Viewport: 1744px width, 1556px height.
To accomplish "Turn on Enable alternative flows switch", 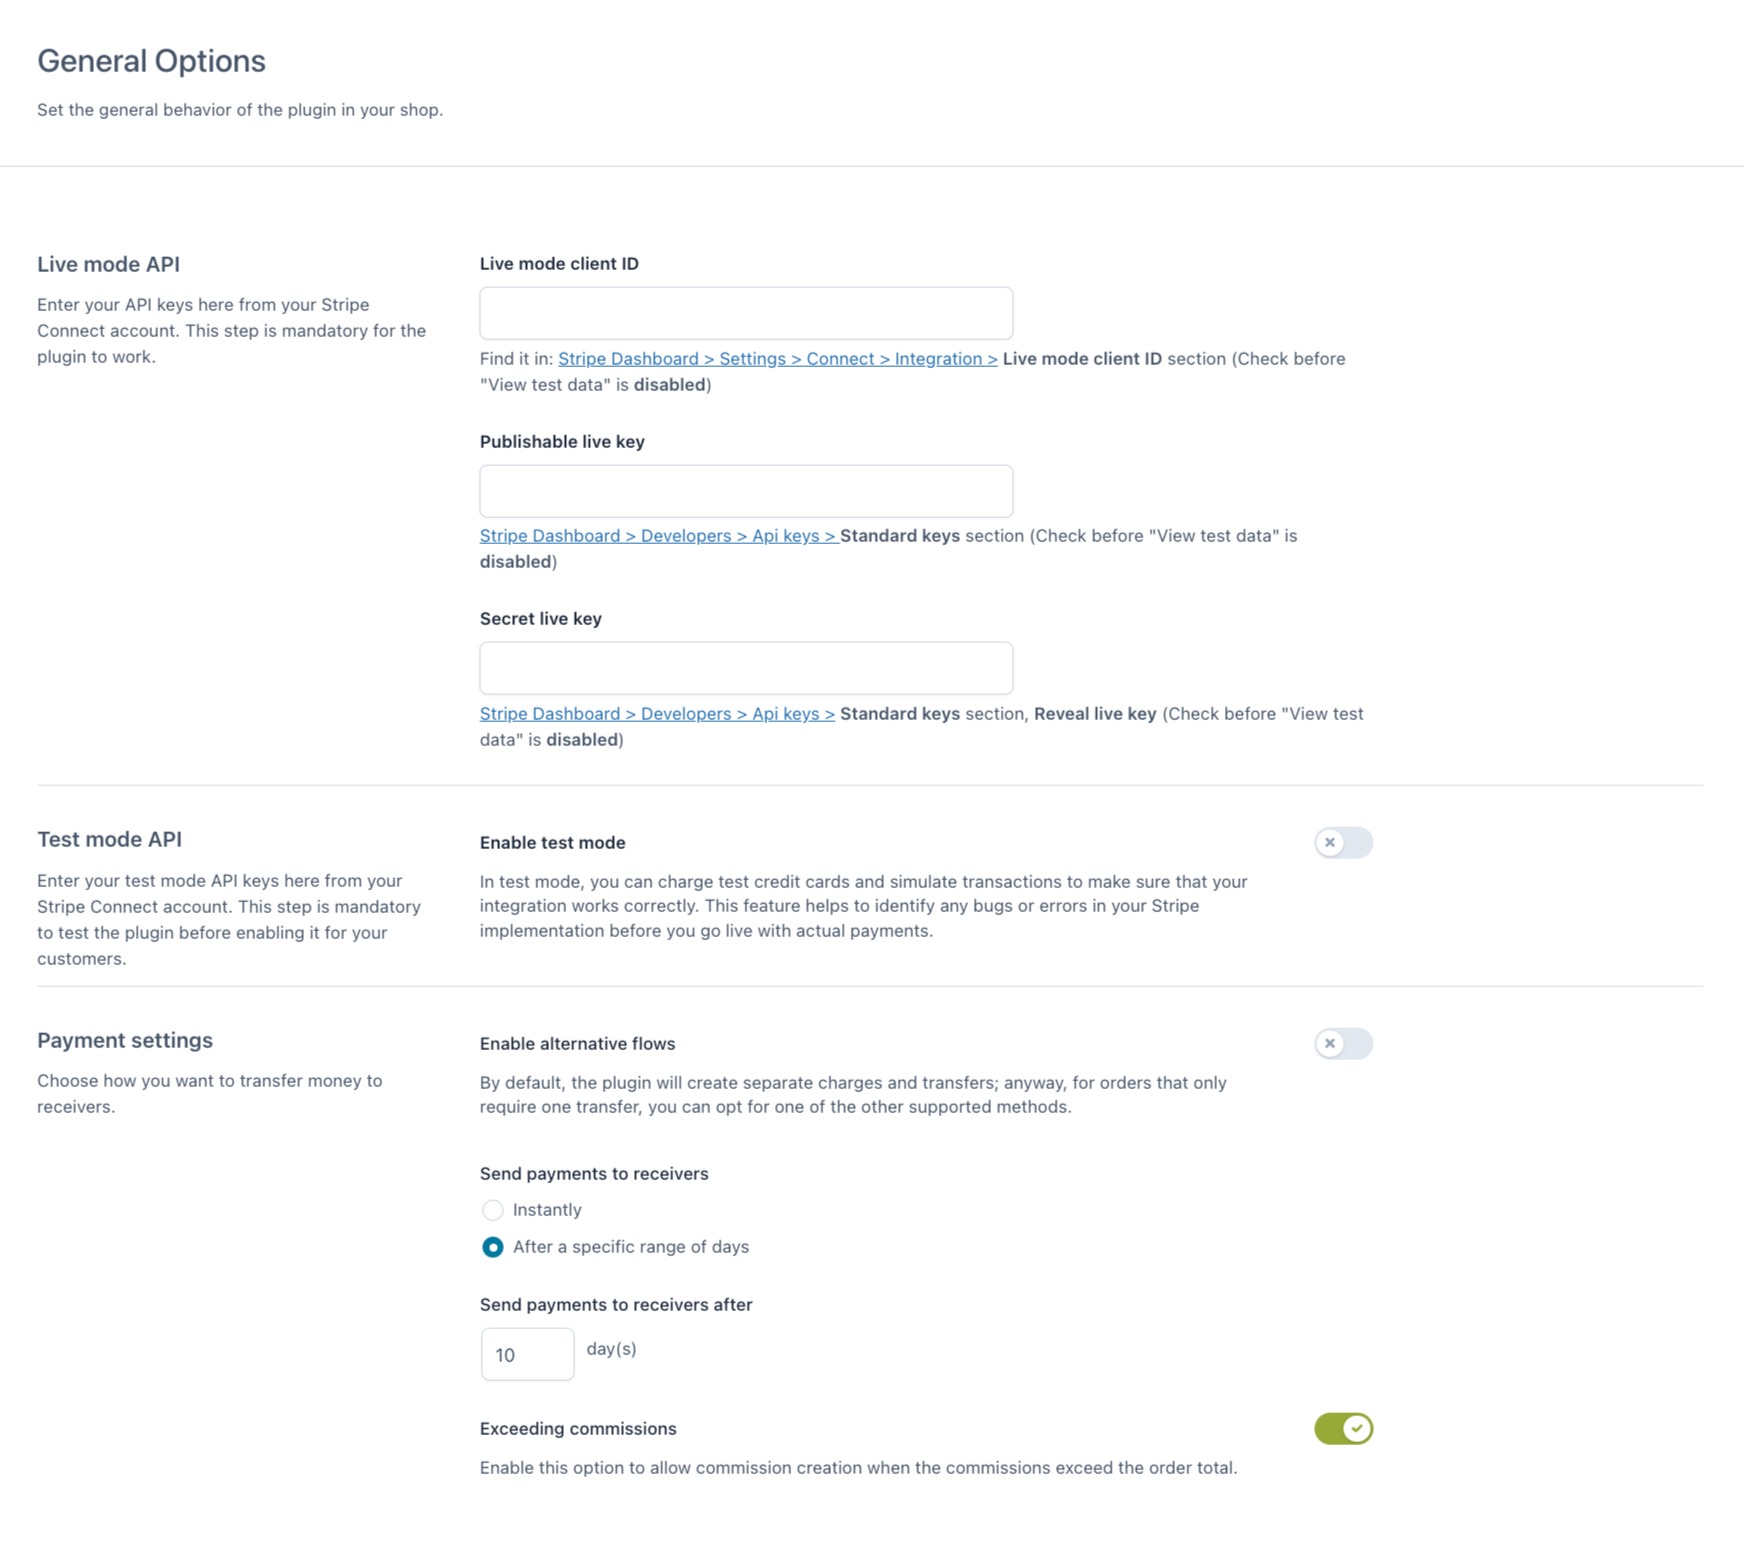I will pyautogui.click(x=1343, y=1044).
